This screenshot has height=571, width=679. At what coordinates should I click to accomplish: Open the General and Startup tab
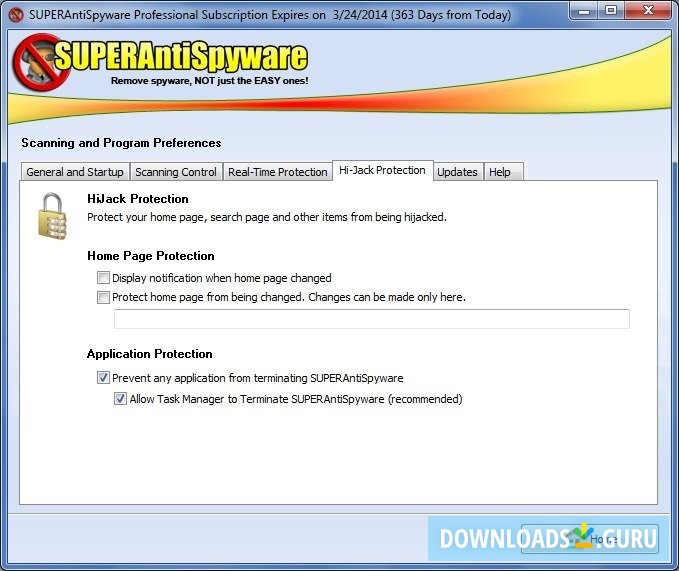pyautogui.click(x=75, y=172)
